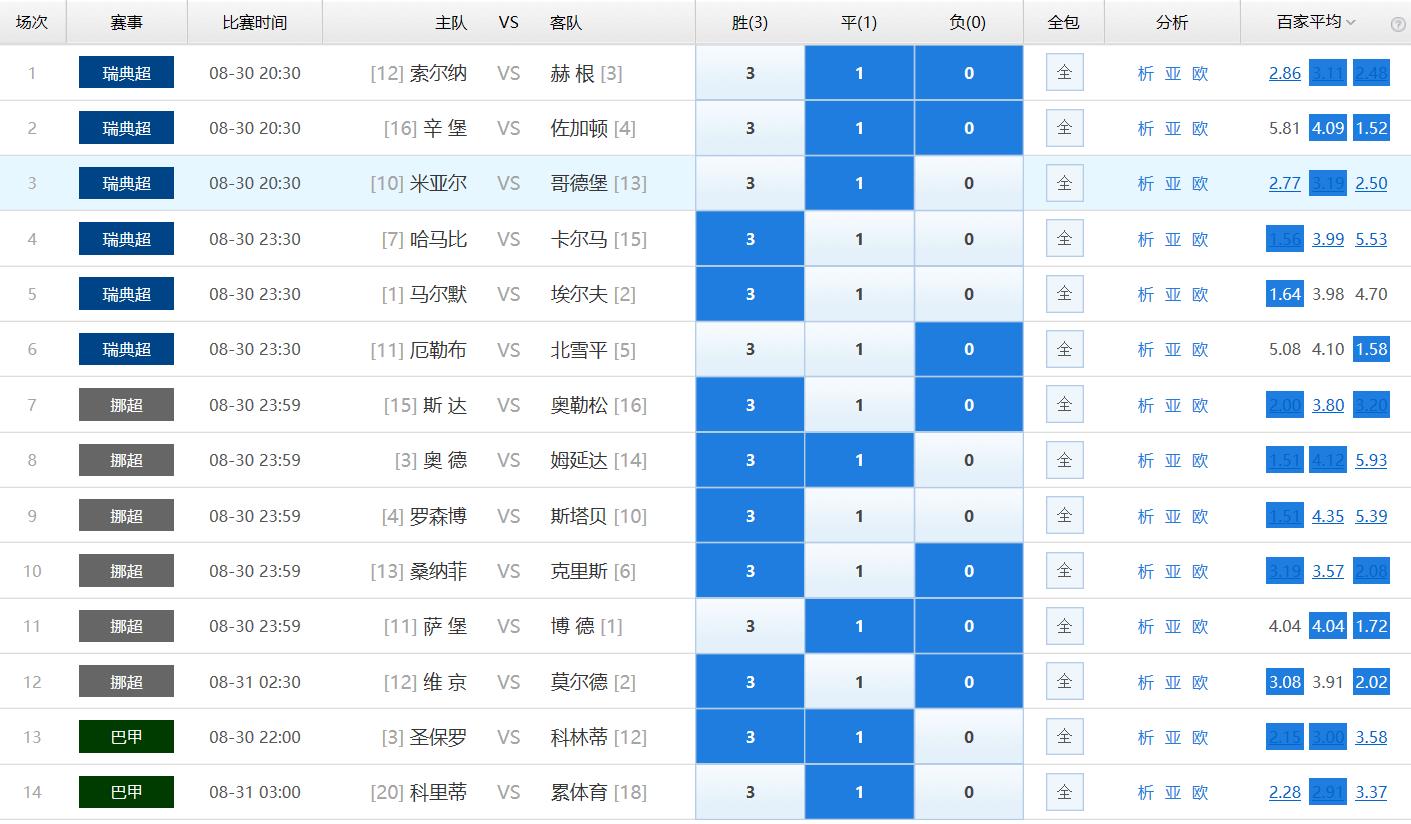Click 瑞典超 league badge in match 1
The width and height of the screenshot is (1411, 824).
tap(126, 72)
